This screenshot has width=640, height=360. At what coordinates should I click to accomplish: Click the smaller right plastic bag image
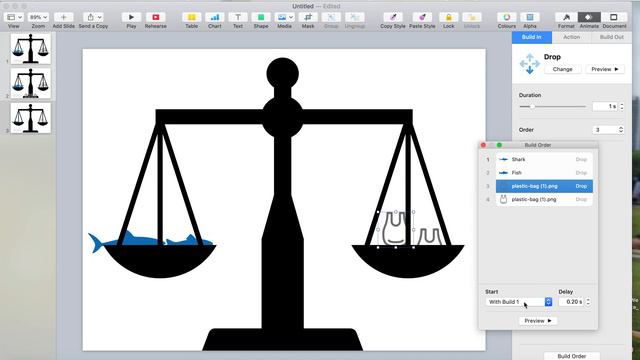[x=430, y=237]
